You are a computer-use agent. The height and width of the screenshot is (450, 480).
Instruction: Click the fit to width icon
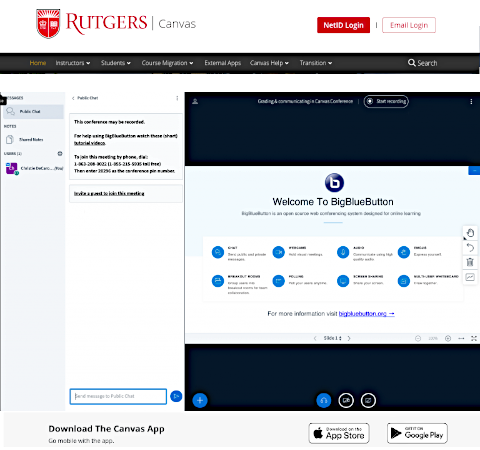tap(461, 338)
